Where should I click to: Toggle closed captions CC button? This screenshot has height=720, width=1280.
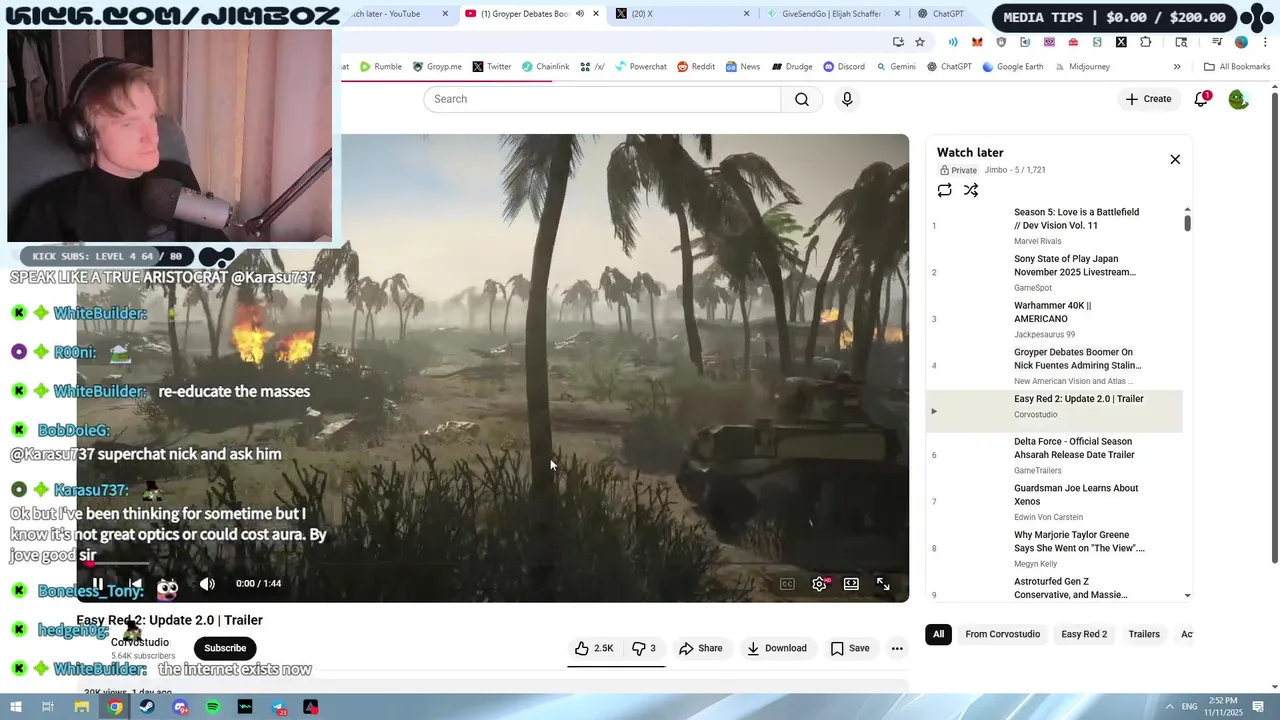pos(787,584)
